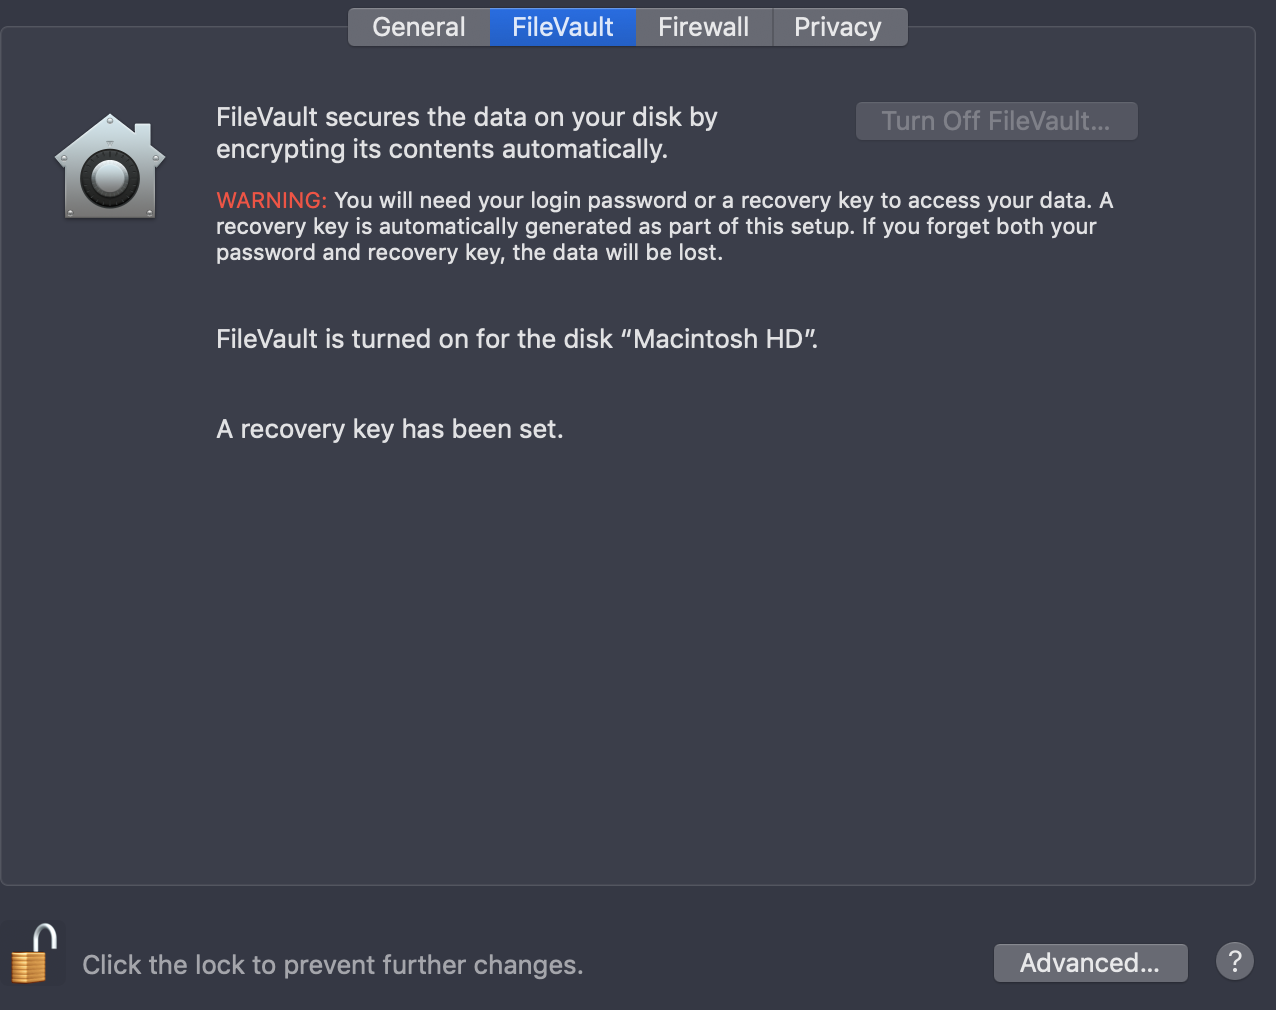Click the "recovery key is automatically generated" sentence
This screenshot has width=1276, height=1010.
(x=530, y=226)
